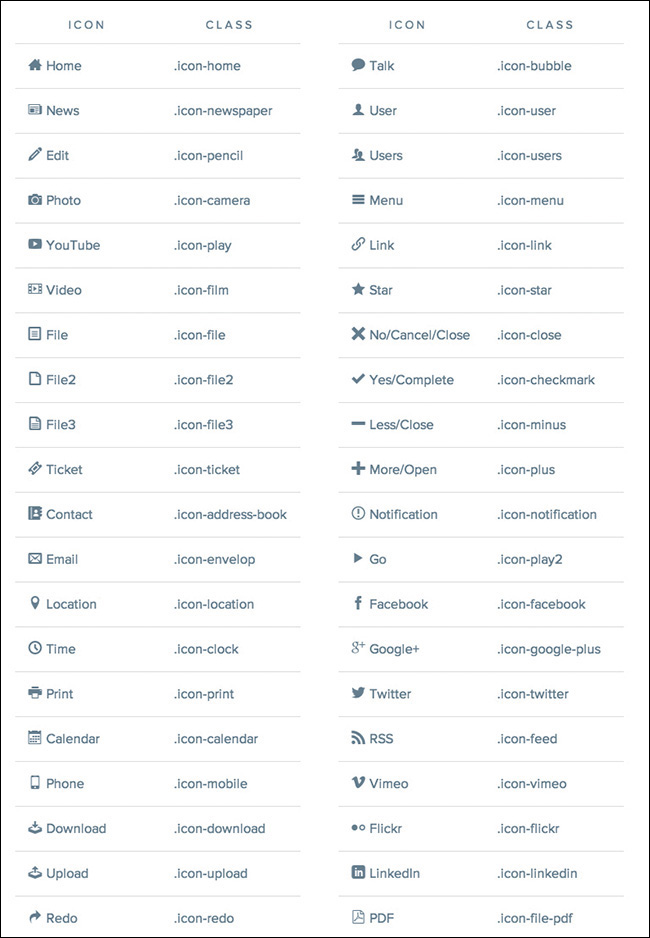Click the clock icon beside Time
The width and height of the screenshot is (650, 938).
click(35, 648)
